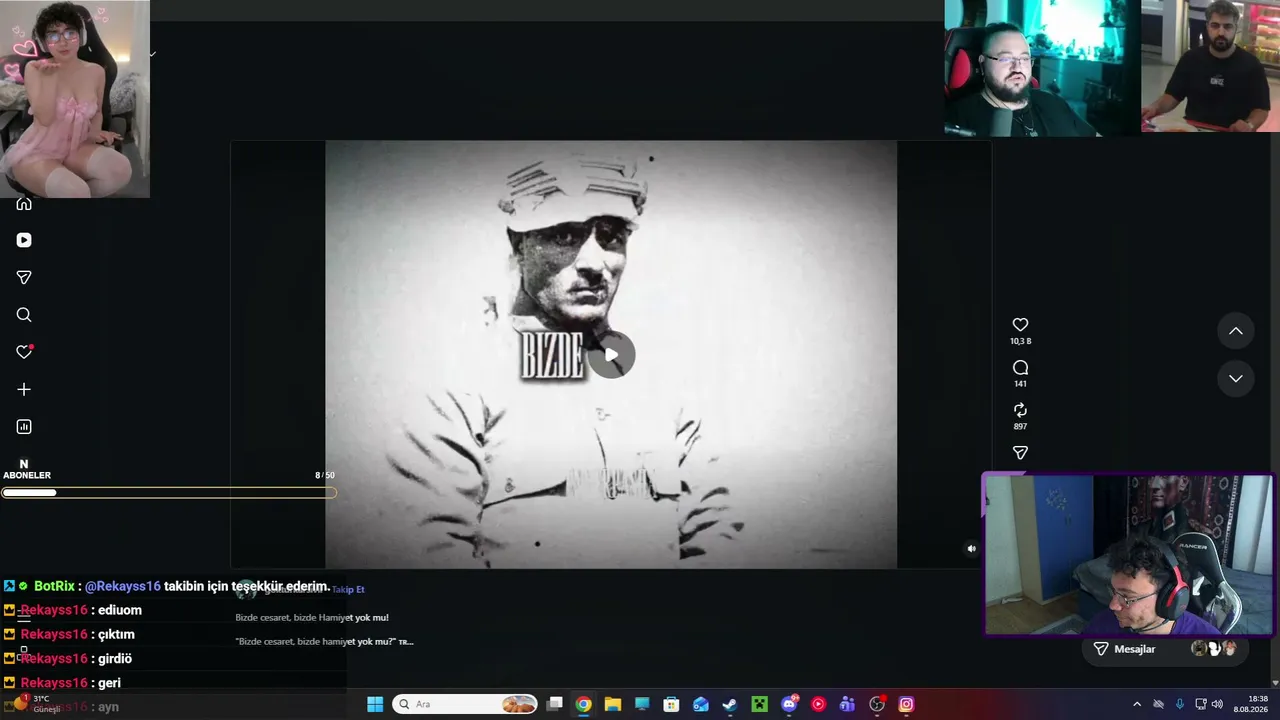Go to the Home feed from the sidebar
The height and width of the screenshot is (720, 1280).
[24, 203]
